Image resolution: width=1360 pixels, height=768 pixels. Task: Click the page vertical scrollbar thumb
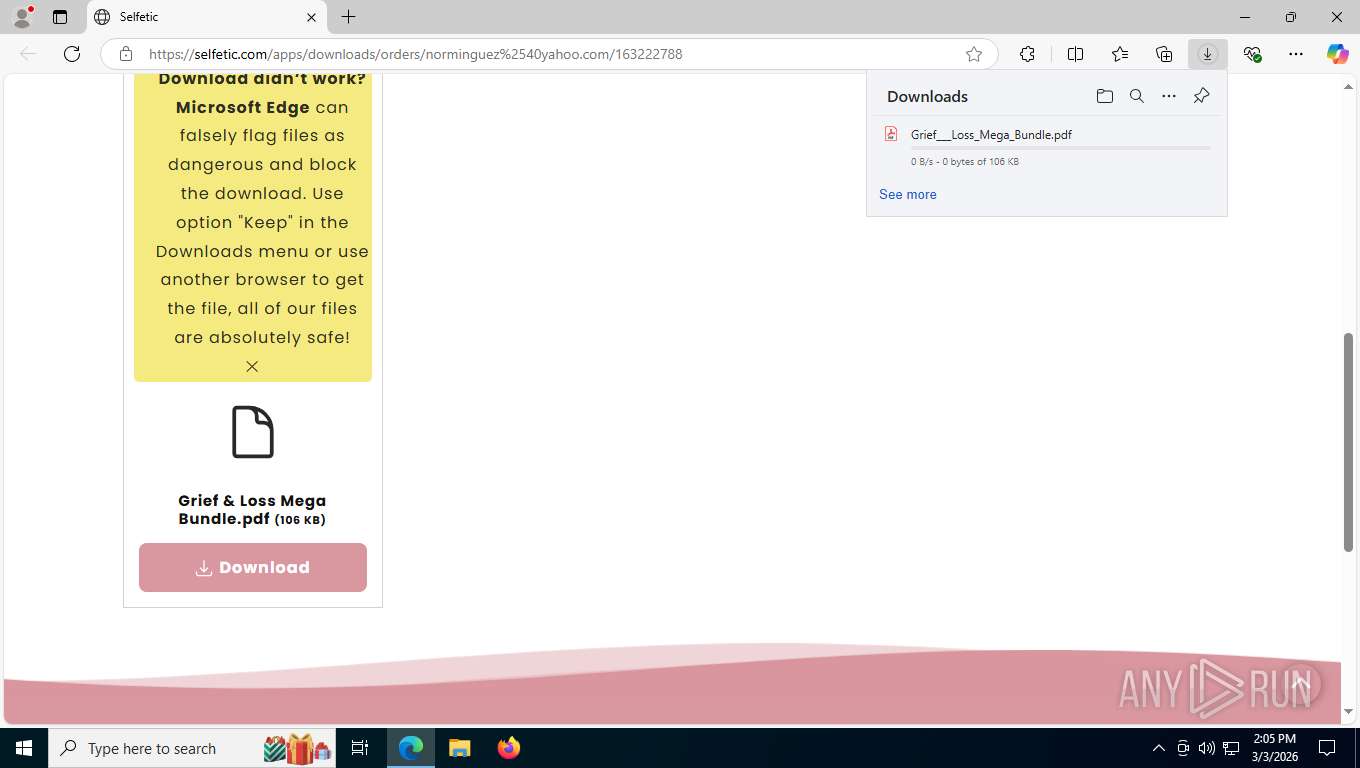[x=1348, y=442]
